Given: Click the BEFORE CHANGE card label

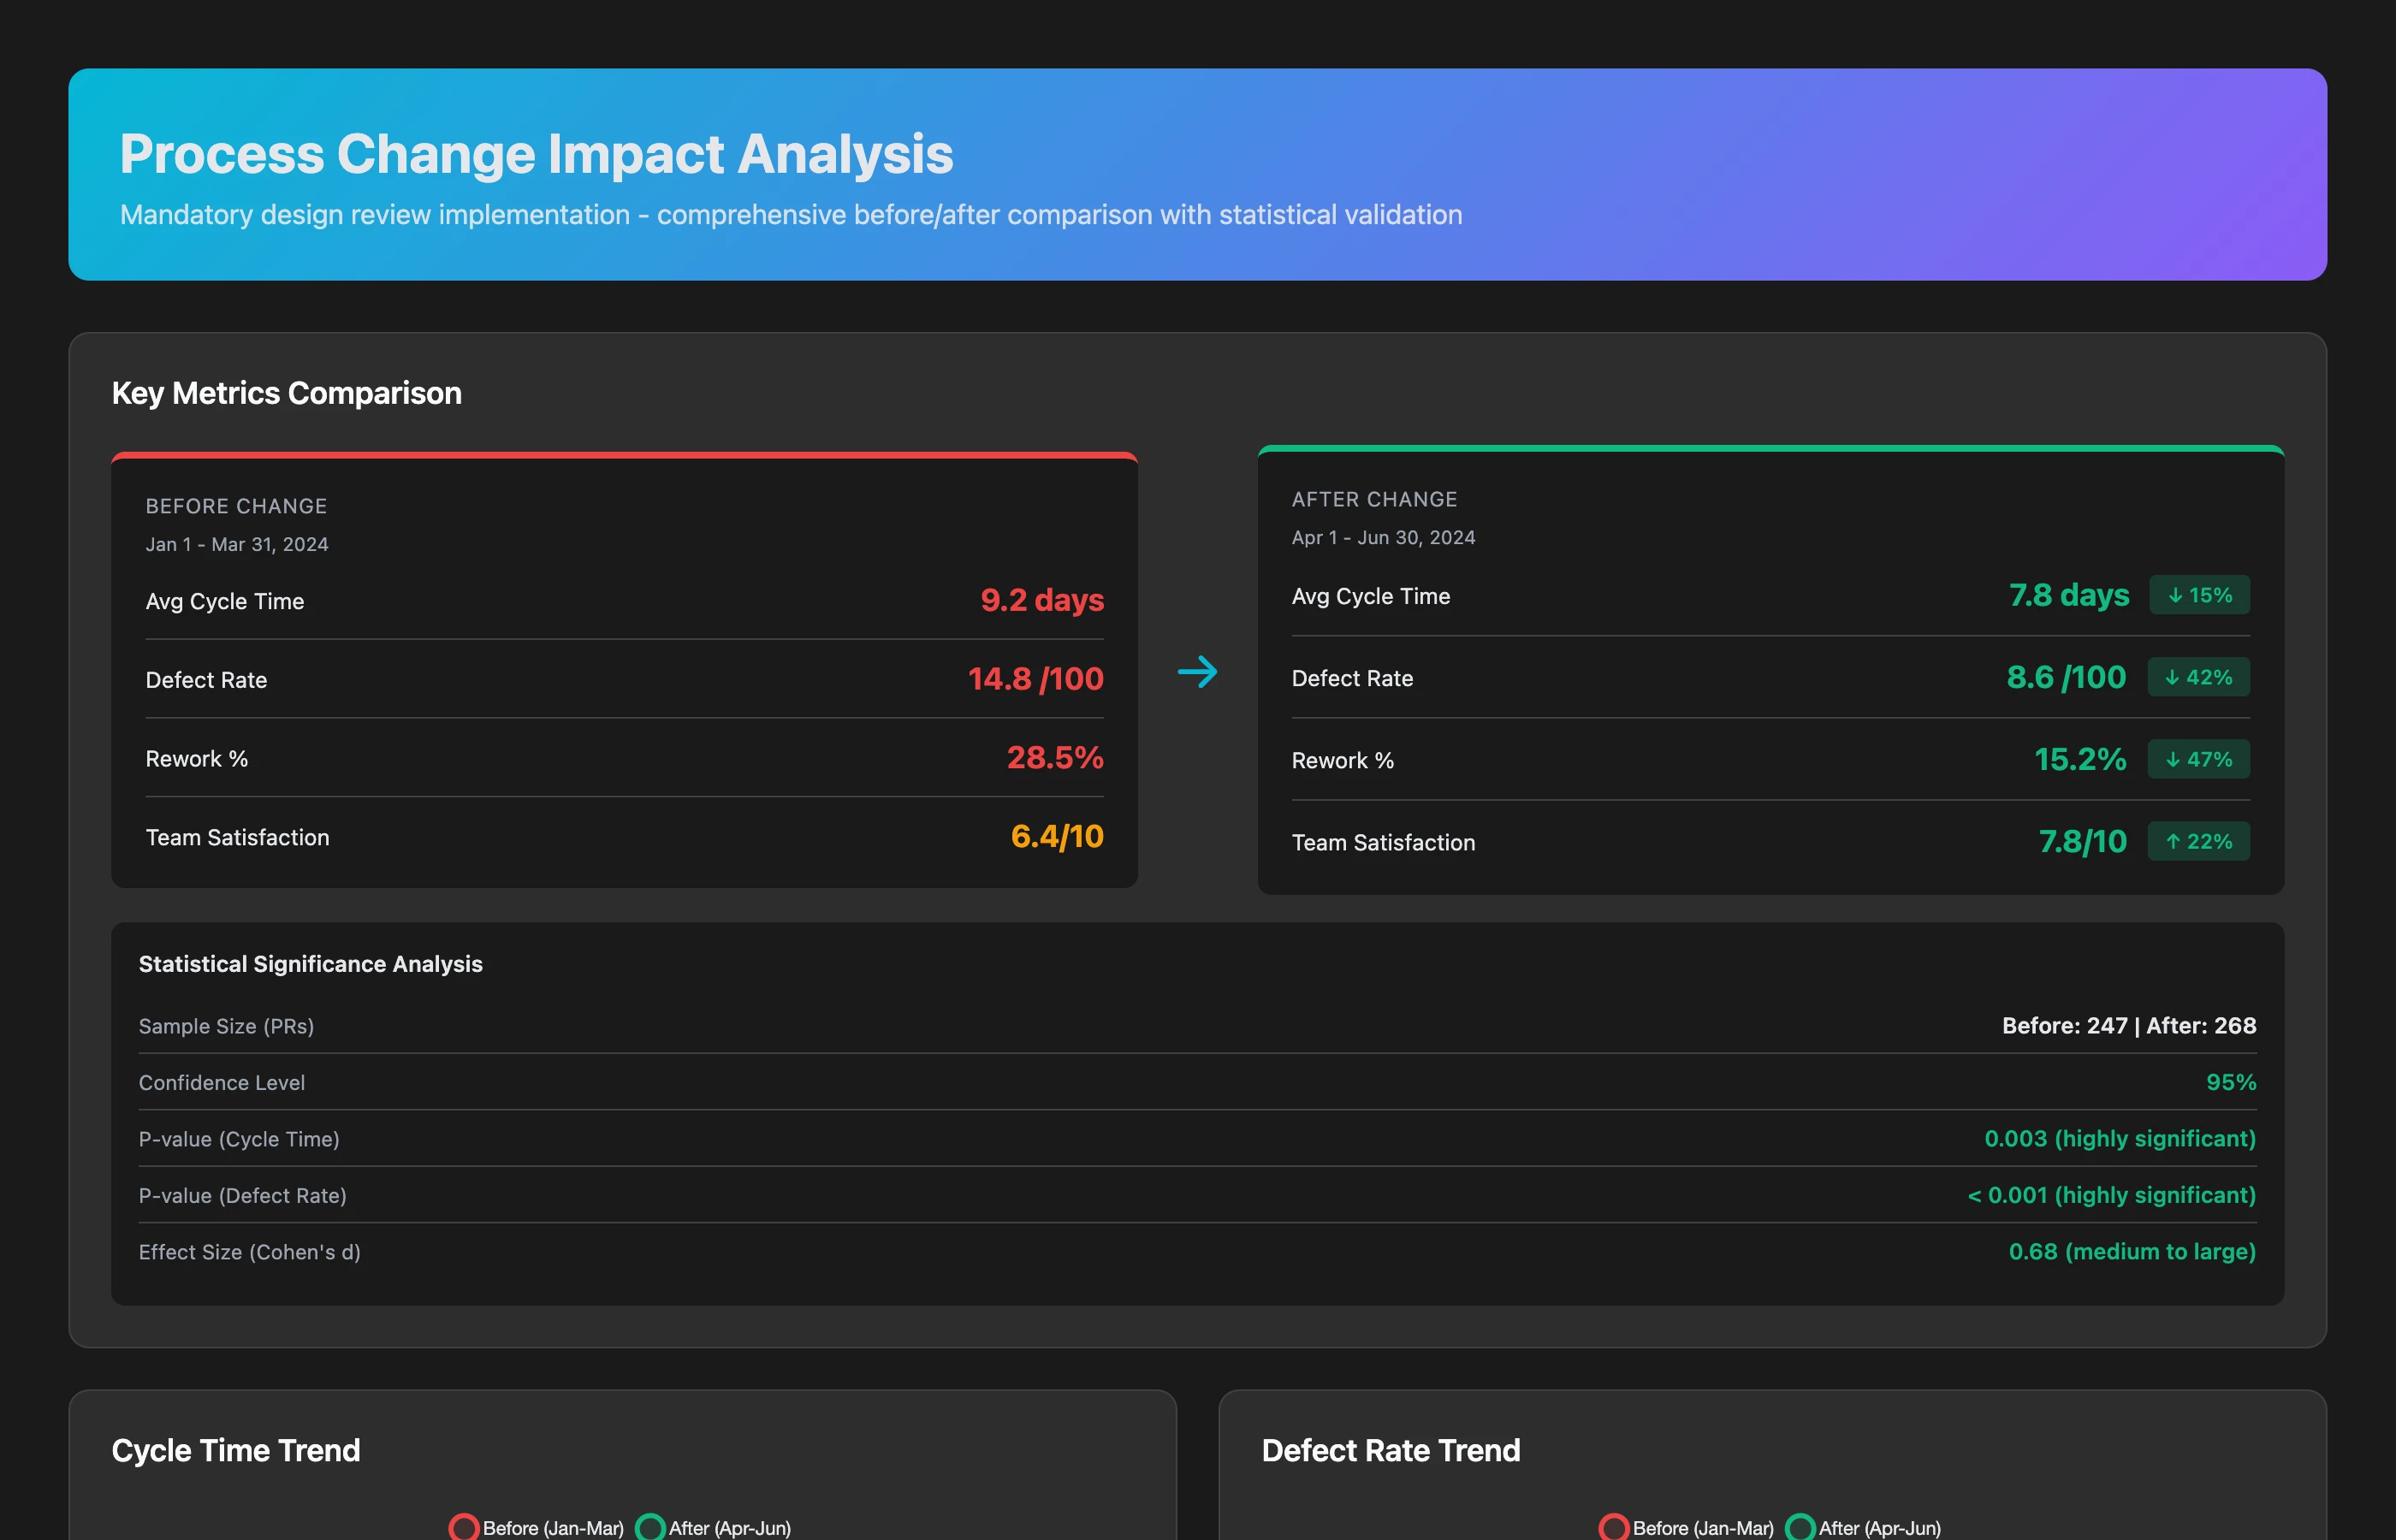Looking at the screenshot, I should click(x=236, y=506).
